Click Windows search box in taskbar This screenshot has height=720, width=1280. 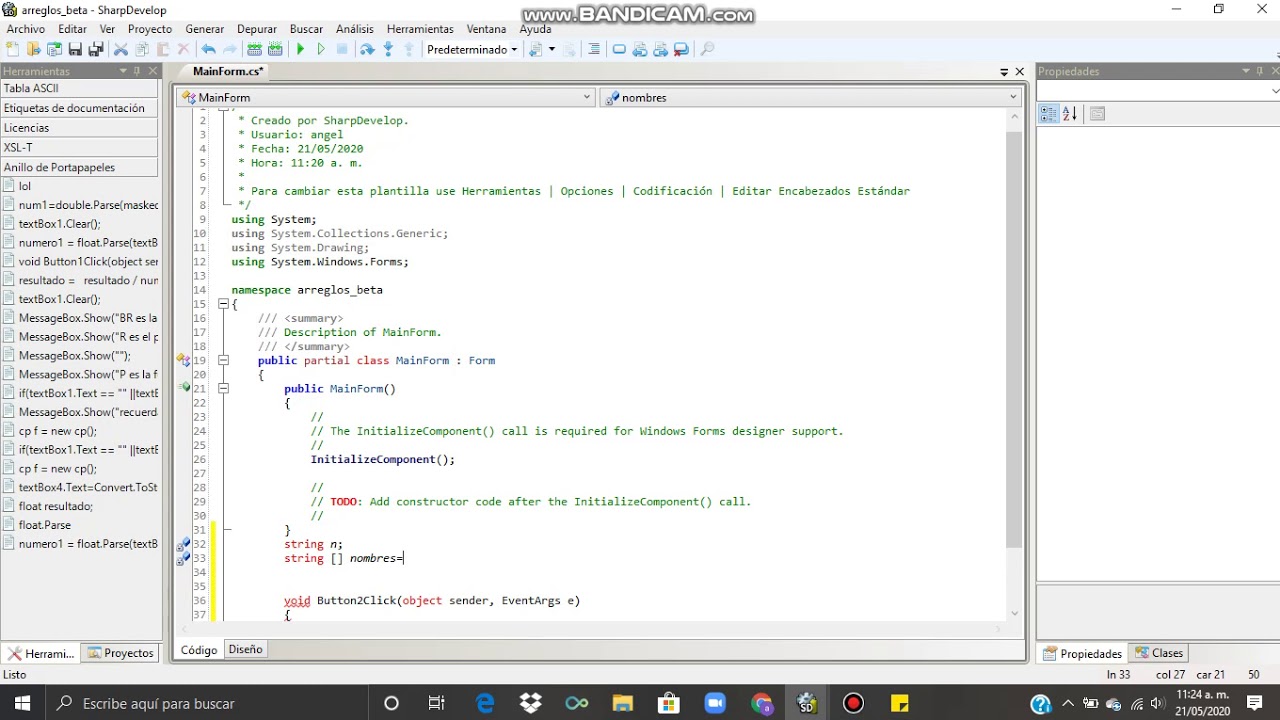click(206, 703)
